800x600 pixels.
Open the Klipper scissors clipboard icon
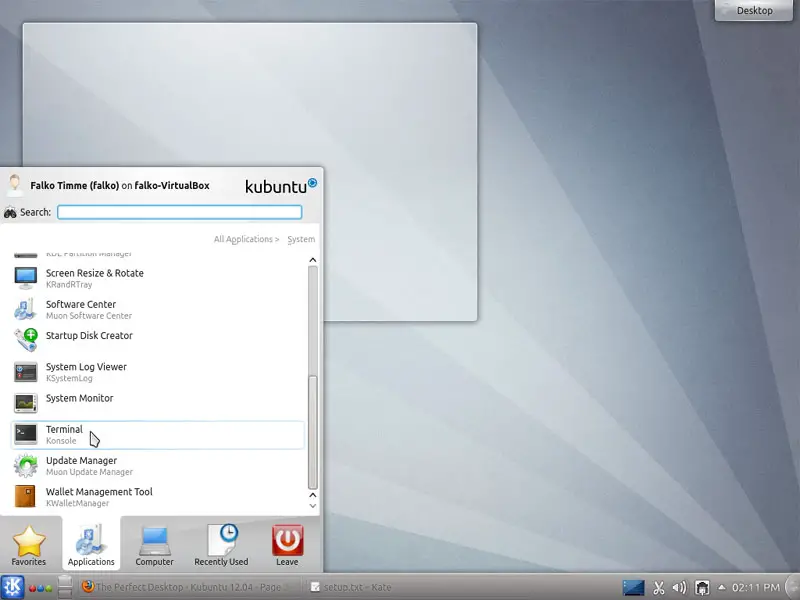[659, 588]
